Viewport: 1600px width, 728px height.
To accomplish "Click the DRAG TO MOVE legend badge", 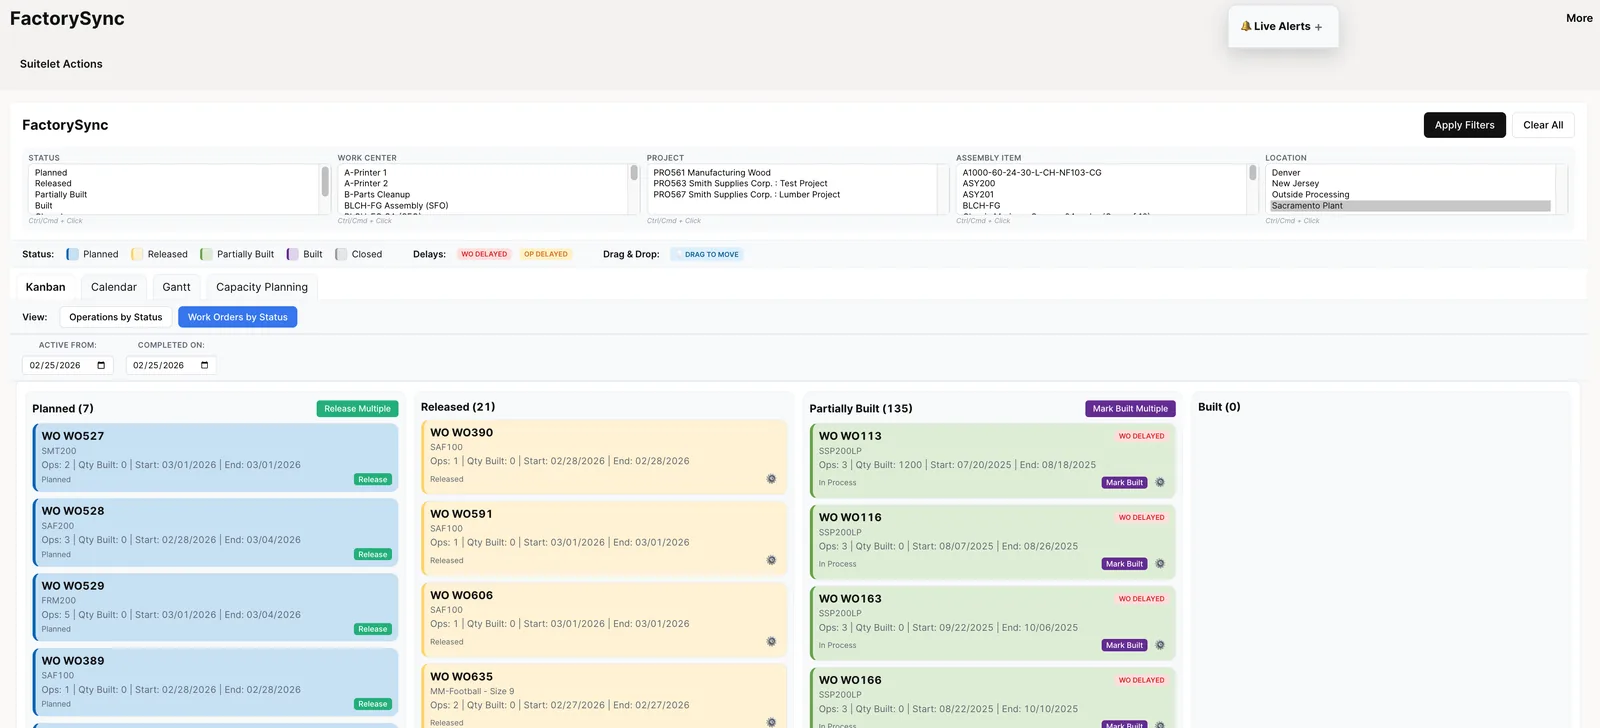I will [x=708, y=254].
